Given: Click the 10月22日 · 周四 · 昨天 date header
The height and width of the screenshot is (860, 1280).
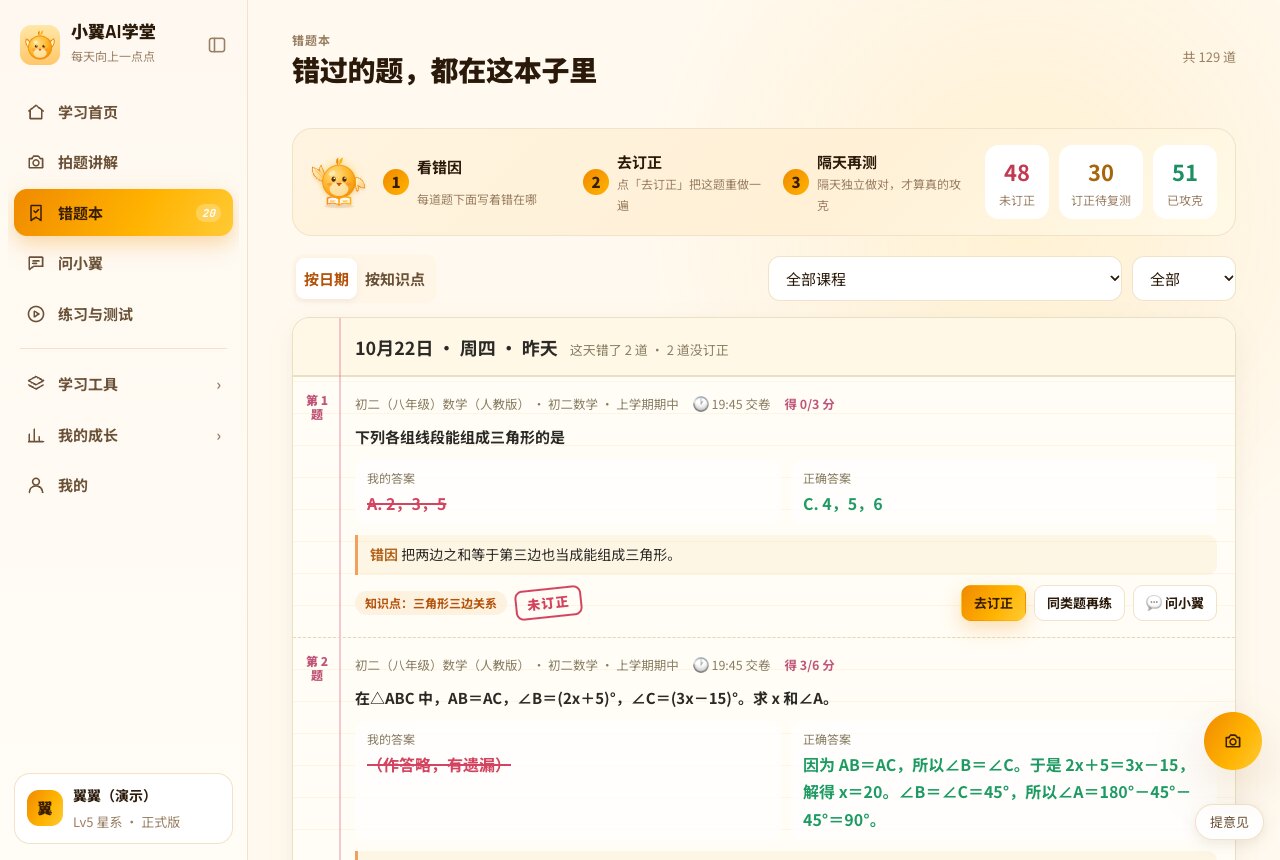Looking at the screenshot, I should (456, 348).
